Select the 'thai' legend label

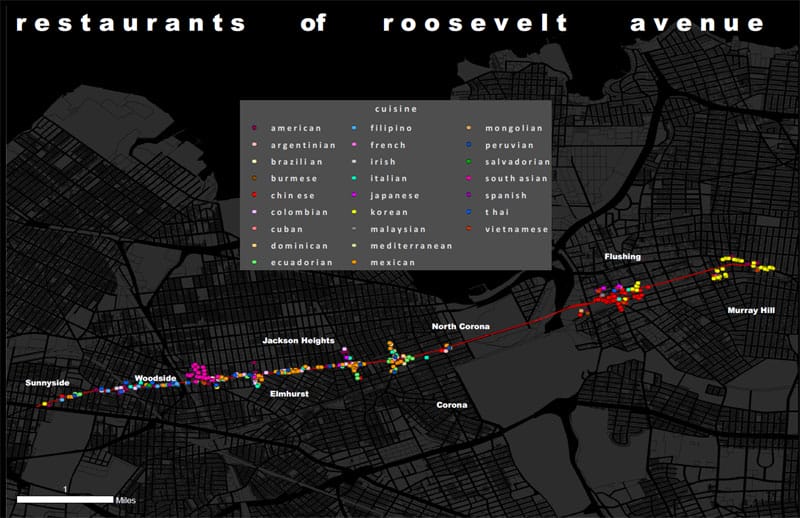tap(496, 212)
